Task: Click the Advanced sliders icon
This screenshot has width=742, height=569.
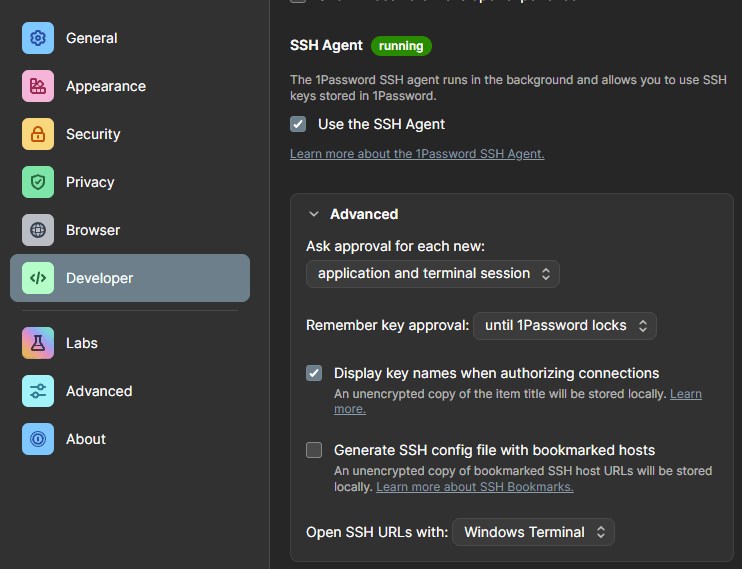Action: tap(38, 391)
